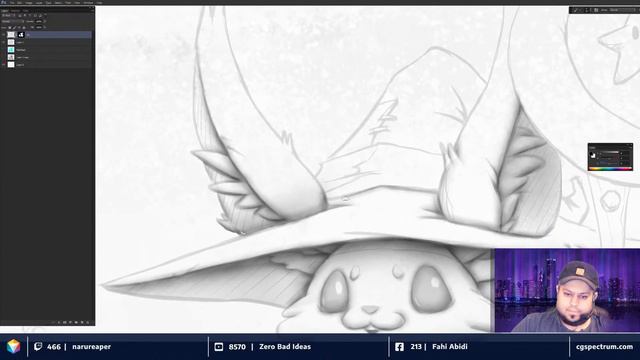The image size is (640, 360).
Task: Create a new layer from panel bottom
Action: [82, 322]
